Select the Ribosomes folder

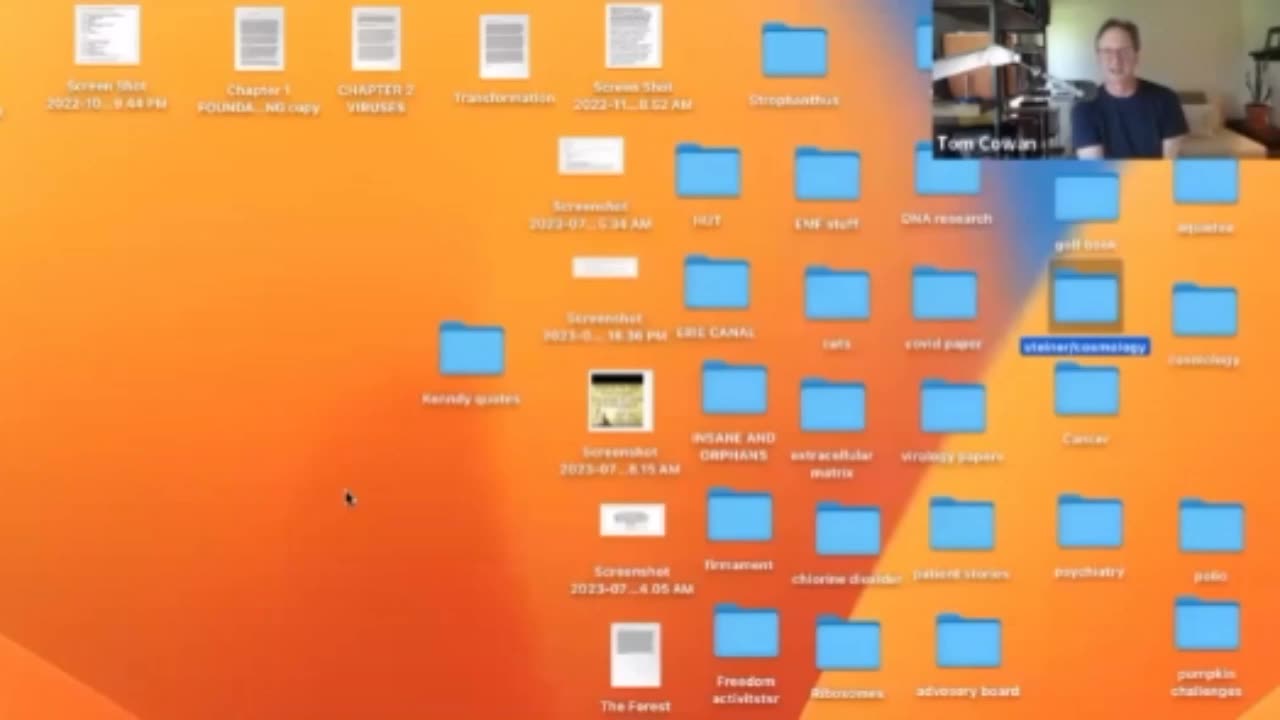click(x=848, y=644)
